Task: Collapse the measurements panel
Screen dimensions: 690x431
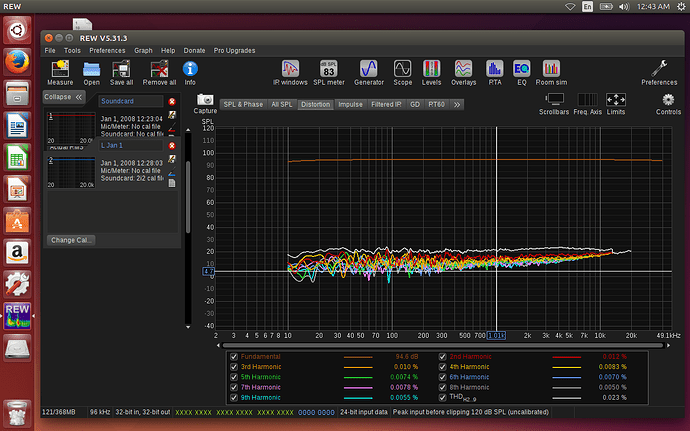Action: pyautogui.click(x=63, y=97)
